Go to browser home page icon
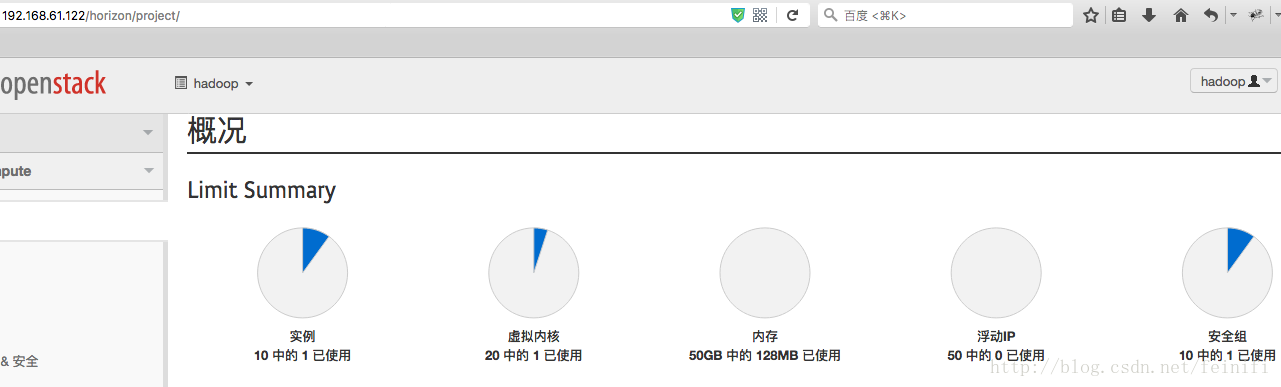The width and height of the screenshot is (1281, 387). 1181,15
